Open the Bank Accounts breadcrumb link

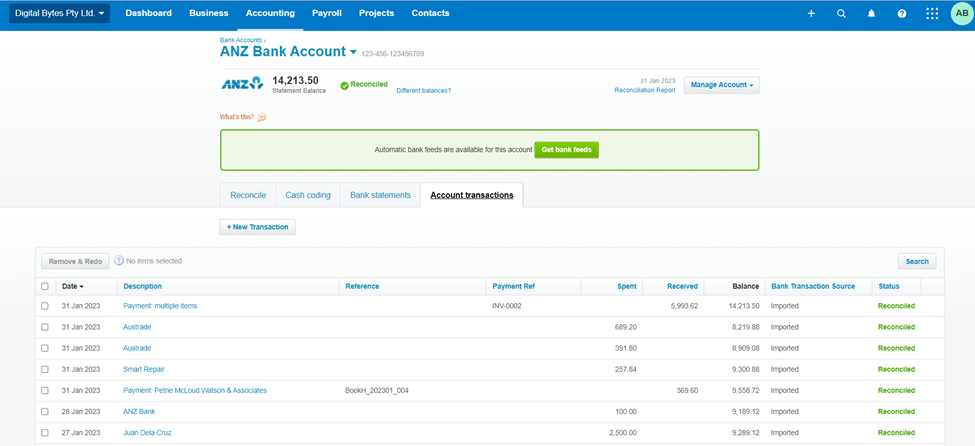(241, 40)
